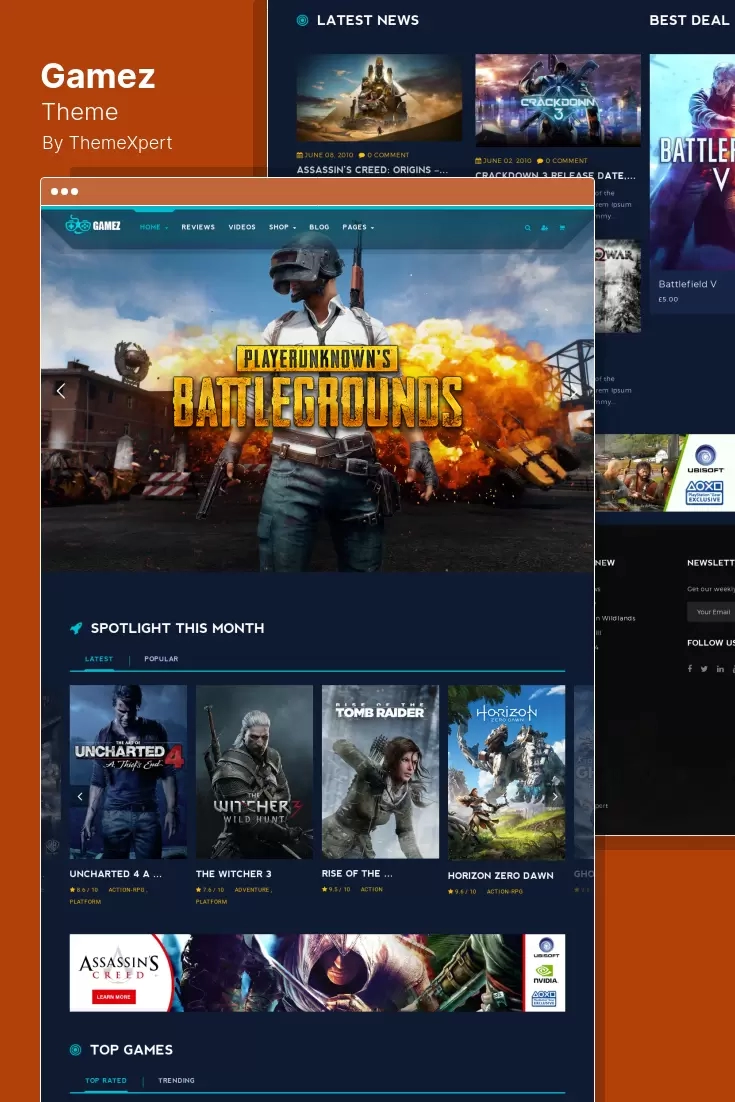
Task: Click the PlayerUnknown's Battlegrounds hero title
Action: pyautogui.click(x=318, y=387)
